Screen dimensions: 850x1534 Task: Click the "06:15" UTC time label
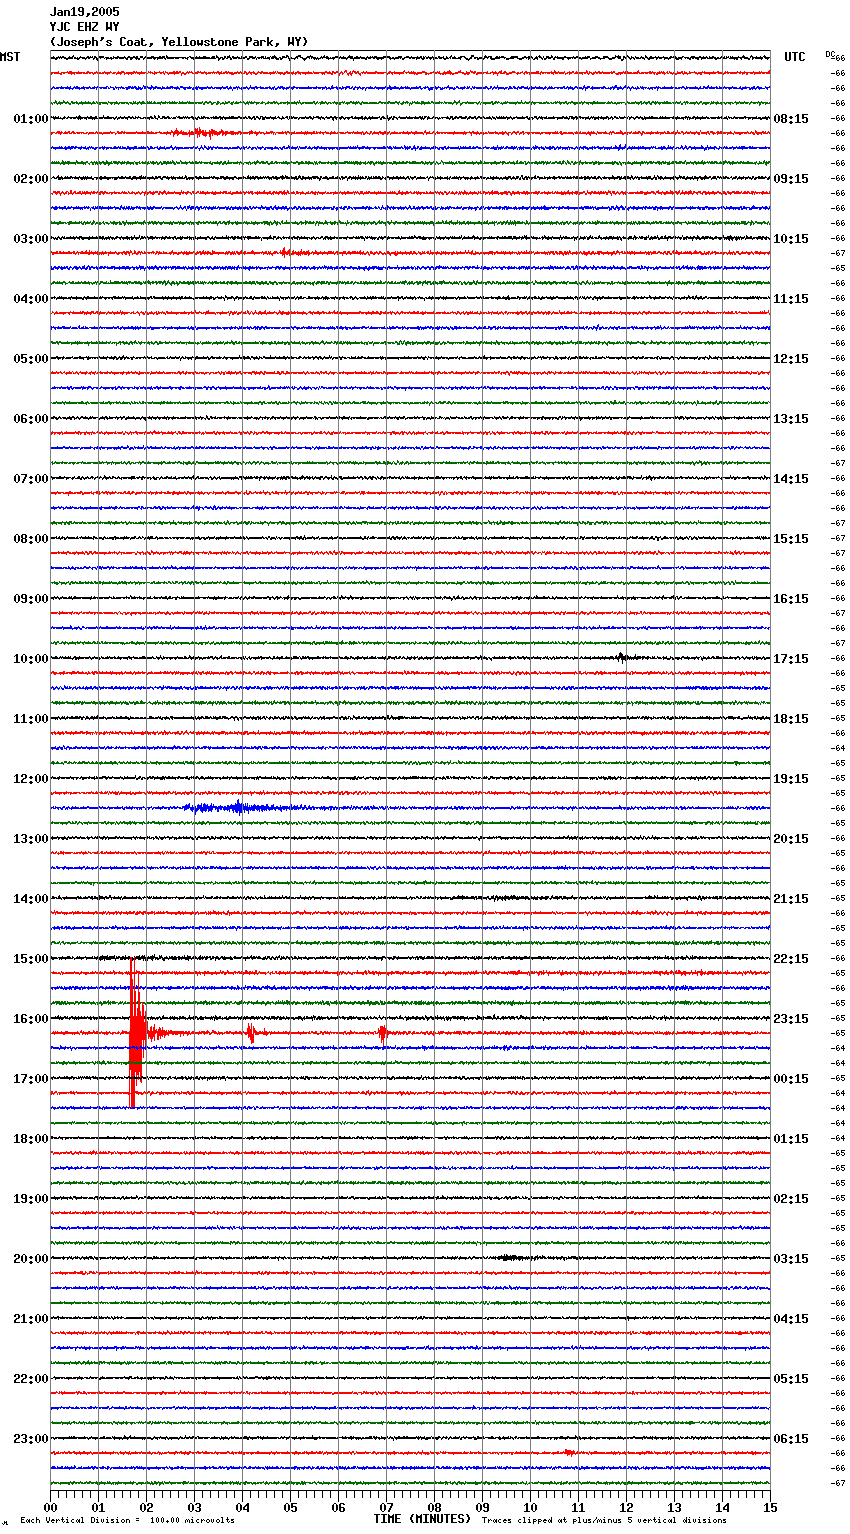pyautogui.click(x=791, y=1439)
